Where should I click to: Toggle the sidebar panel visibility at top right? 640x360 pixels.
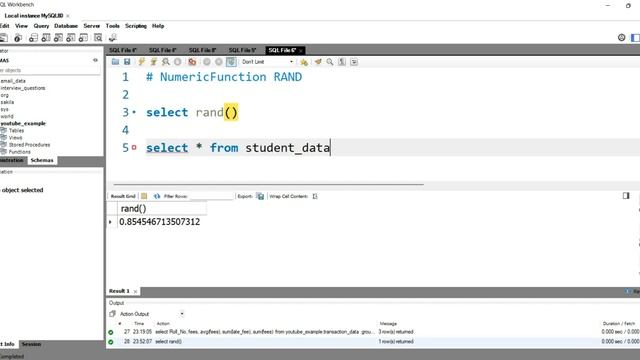point(635,38)
